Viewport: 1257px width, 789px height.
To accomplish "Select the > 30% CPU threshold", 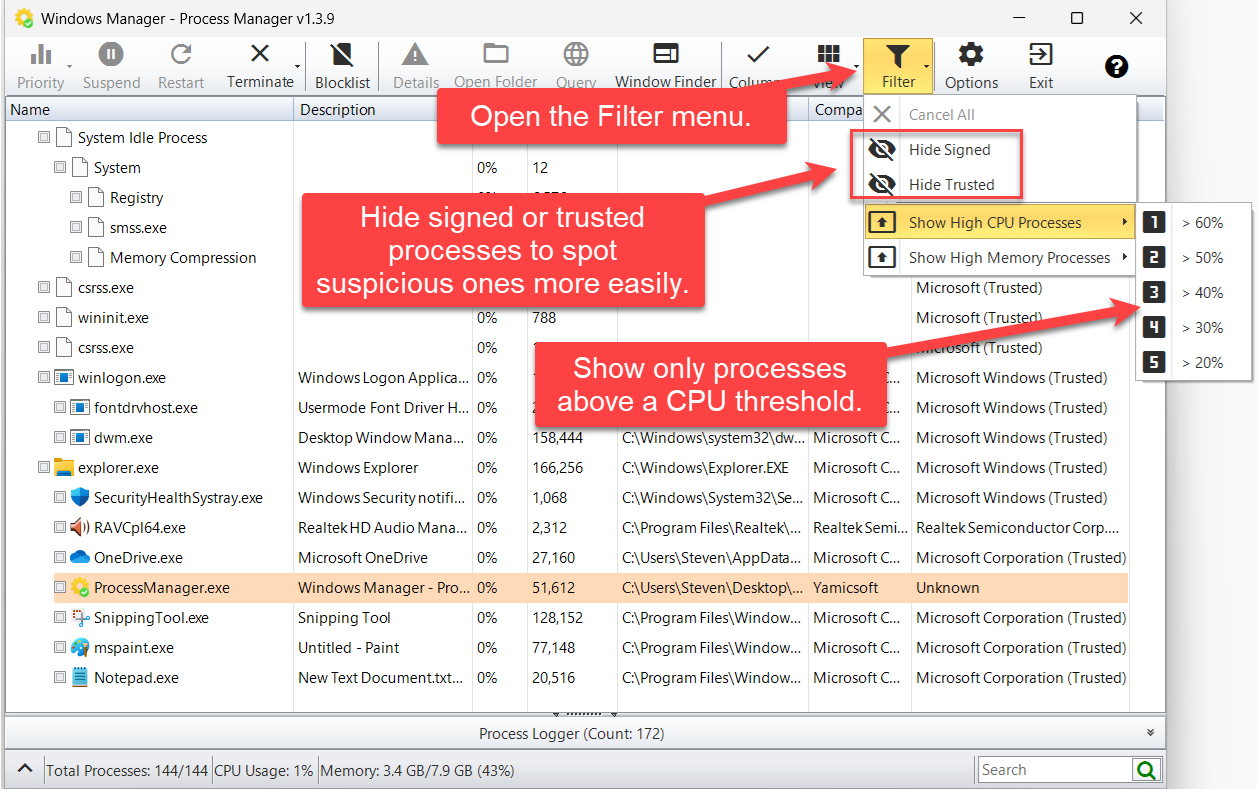I will [x=1193, y=328].
